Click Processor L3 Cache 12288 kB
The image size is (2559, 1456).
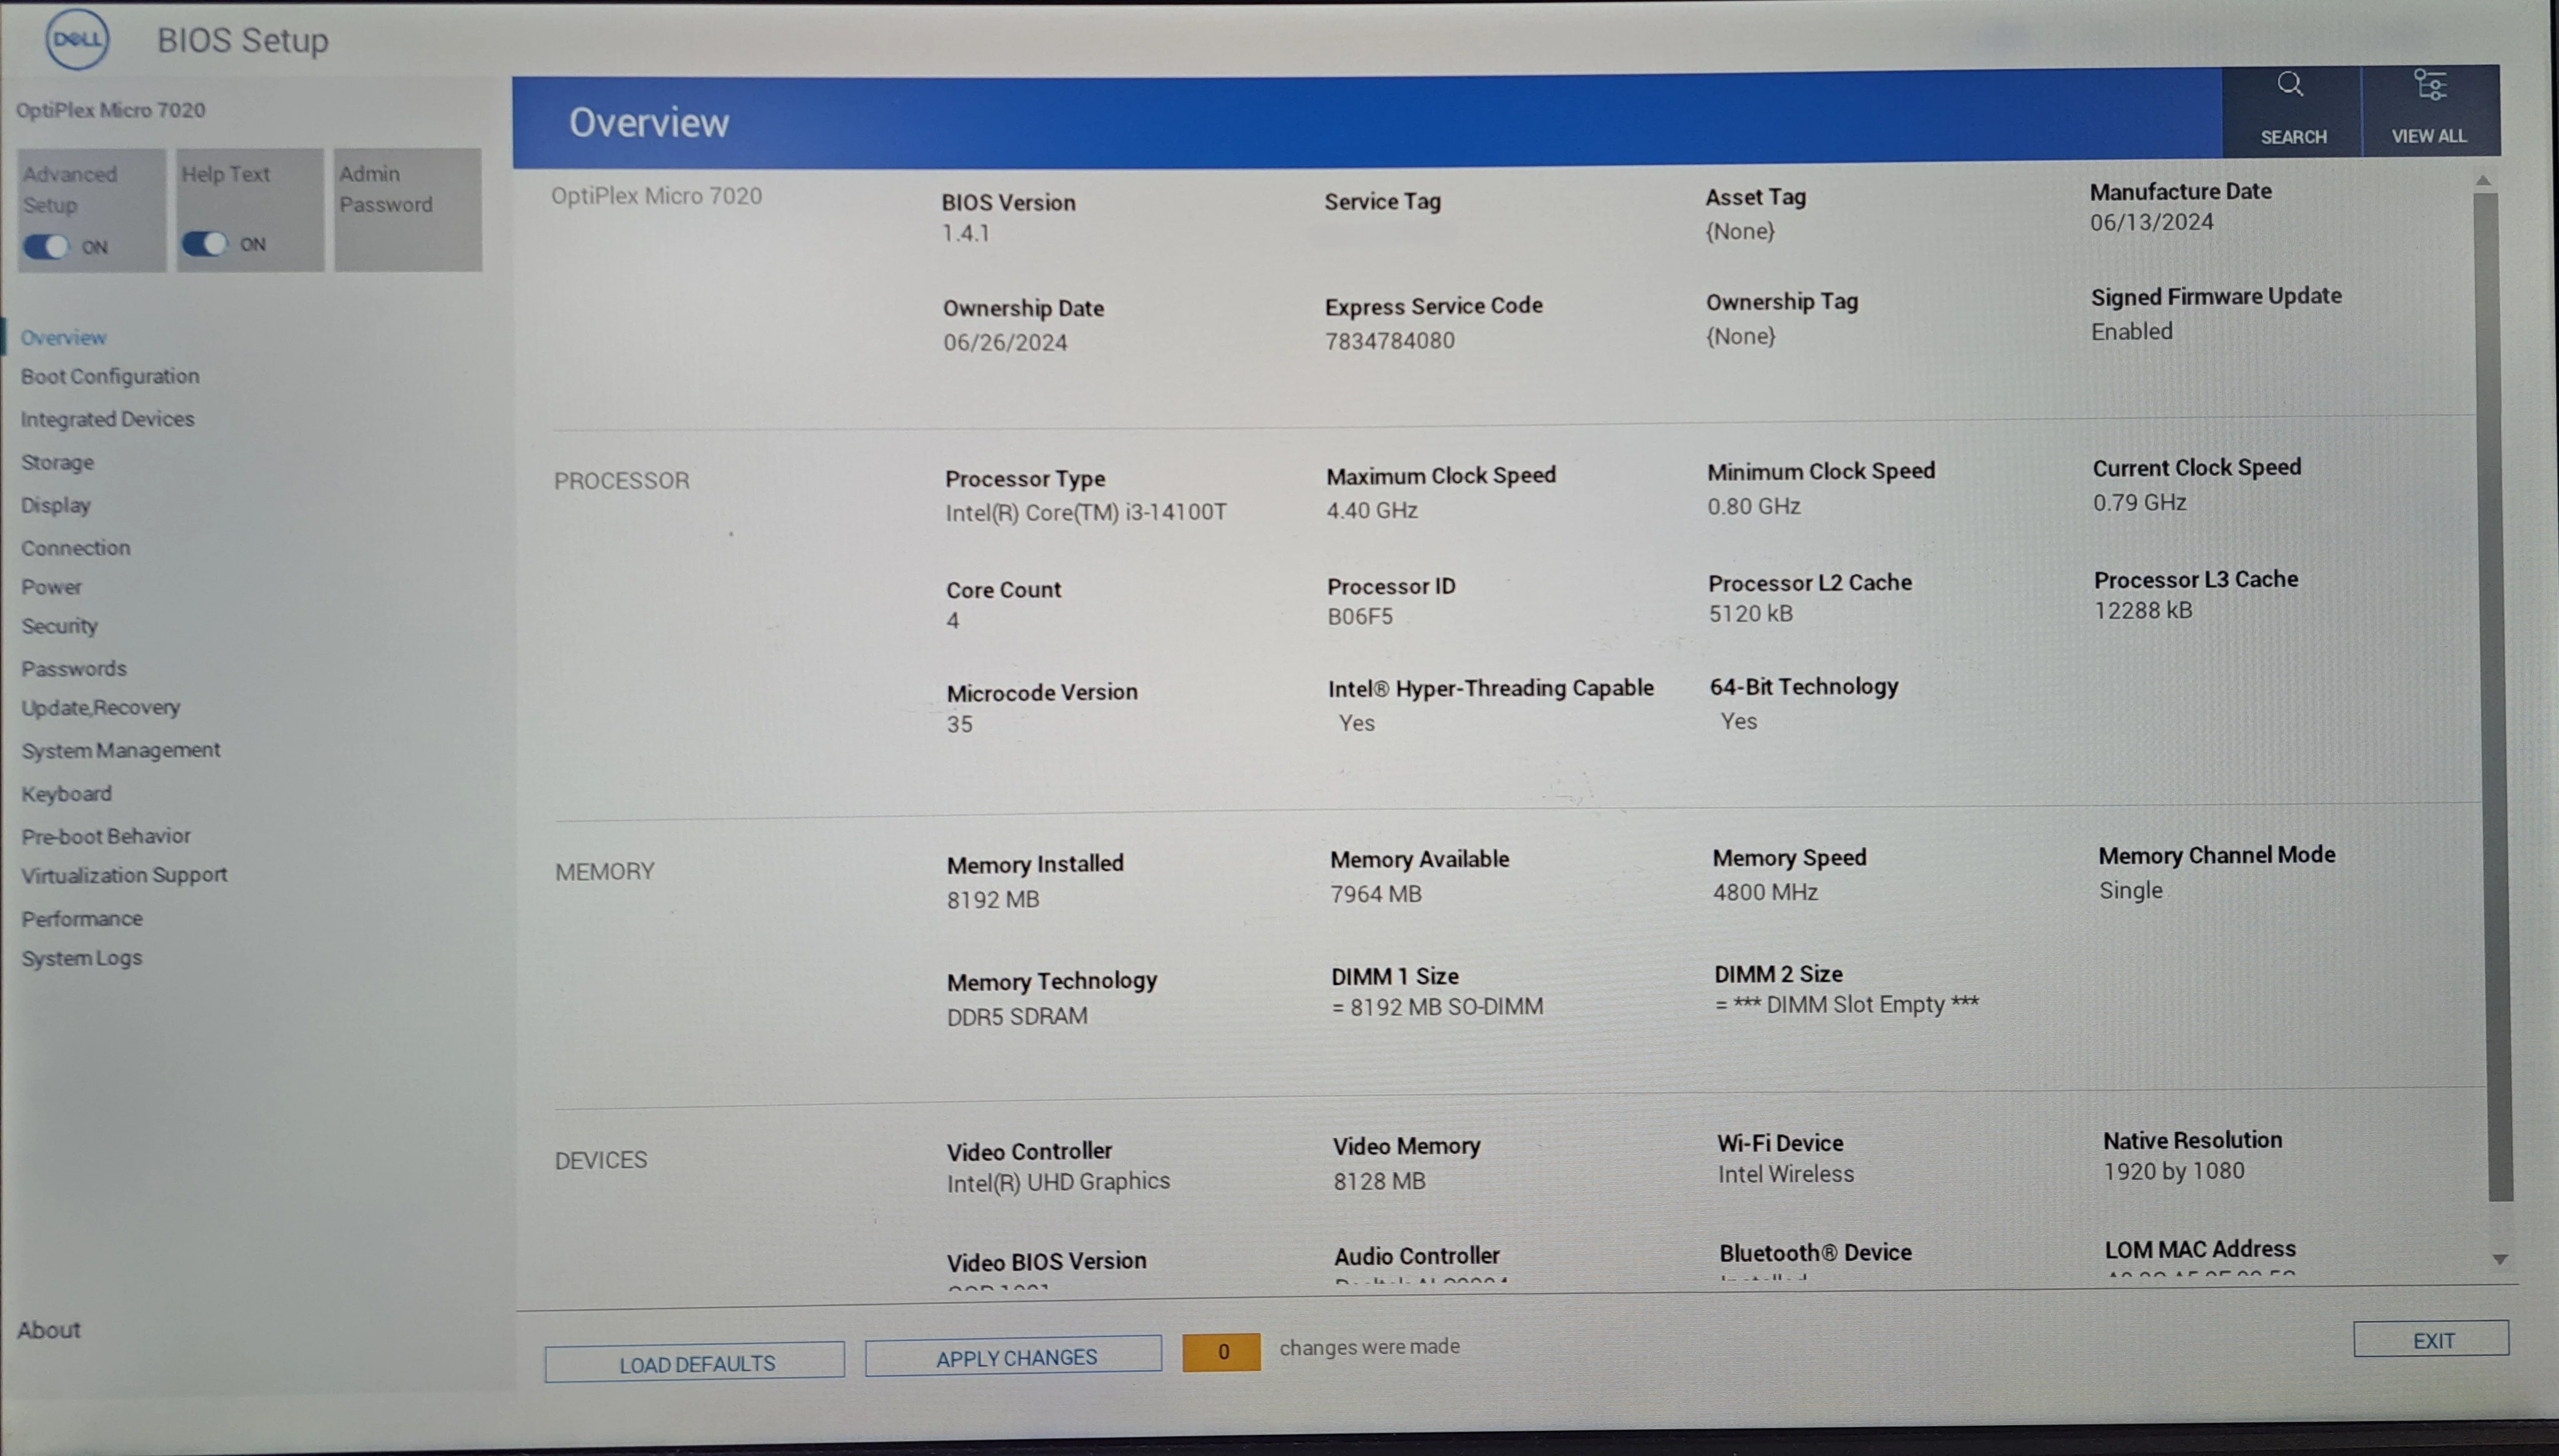[x=2143, y=610]
